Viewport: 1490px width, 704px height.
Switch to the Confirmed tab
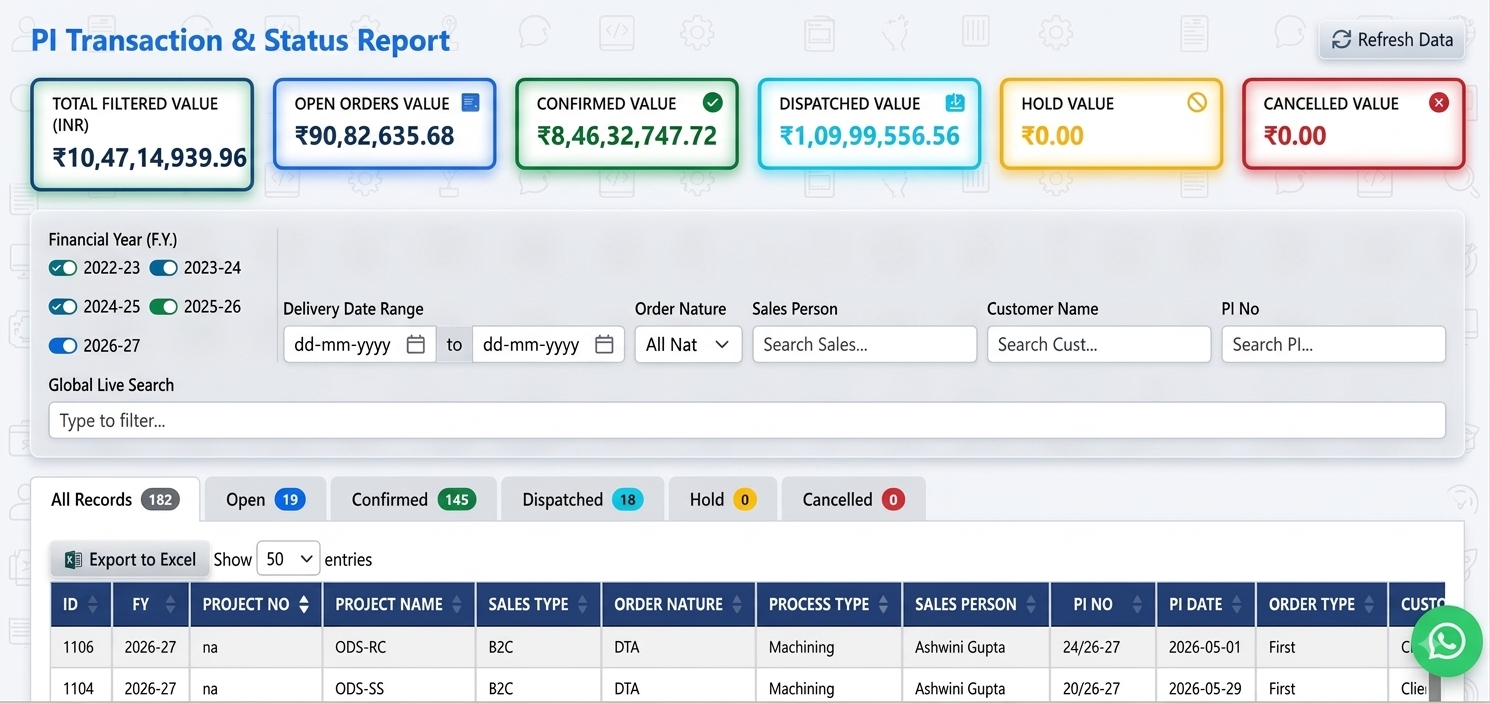[x=413, y=499]
